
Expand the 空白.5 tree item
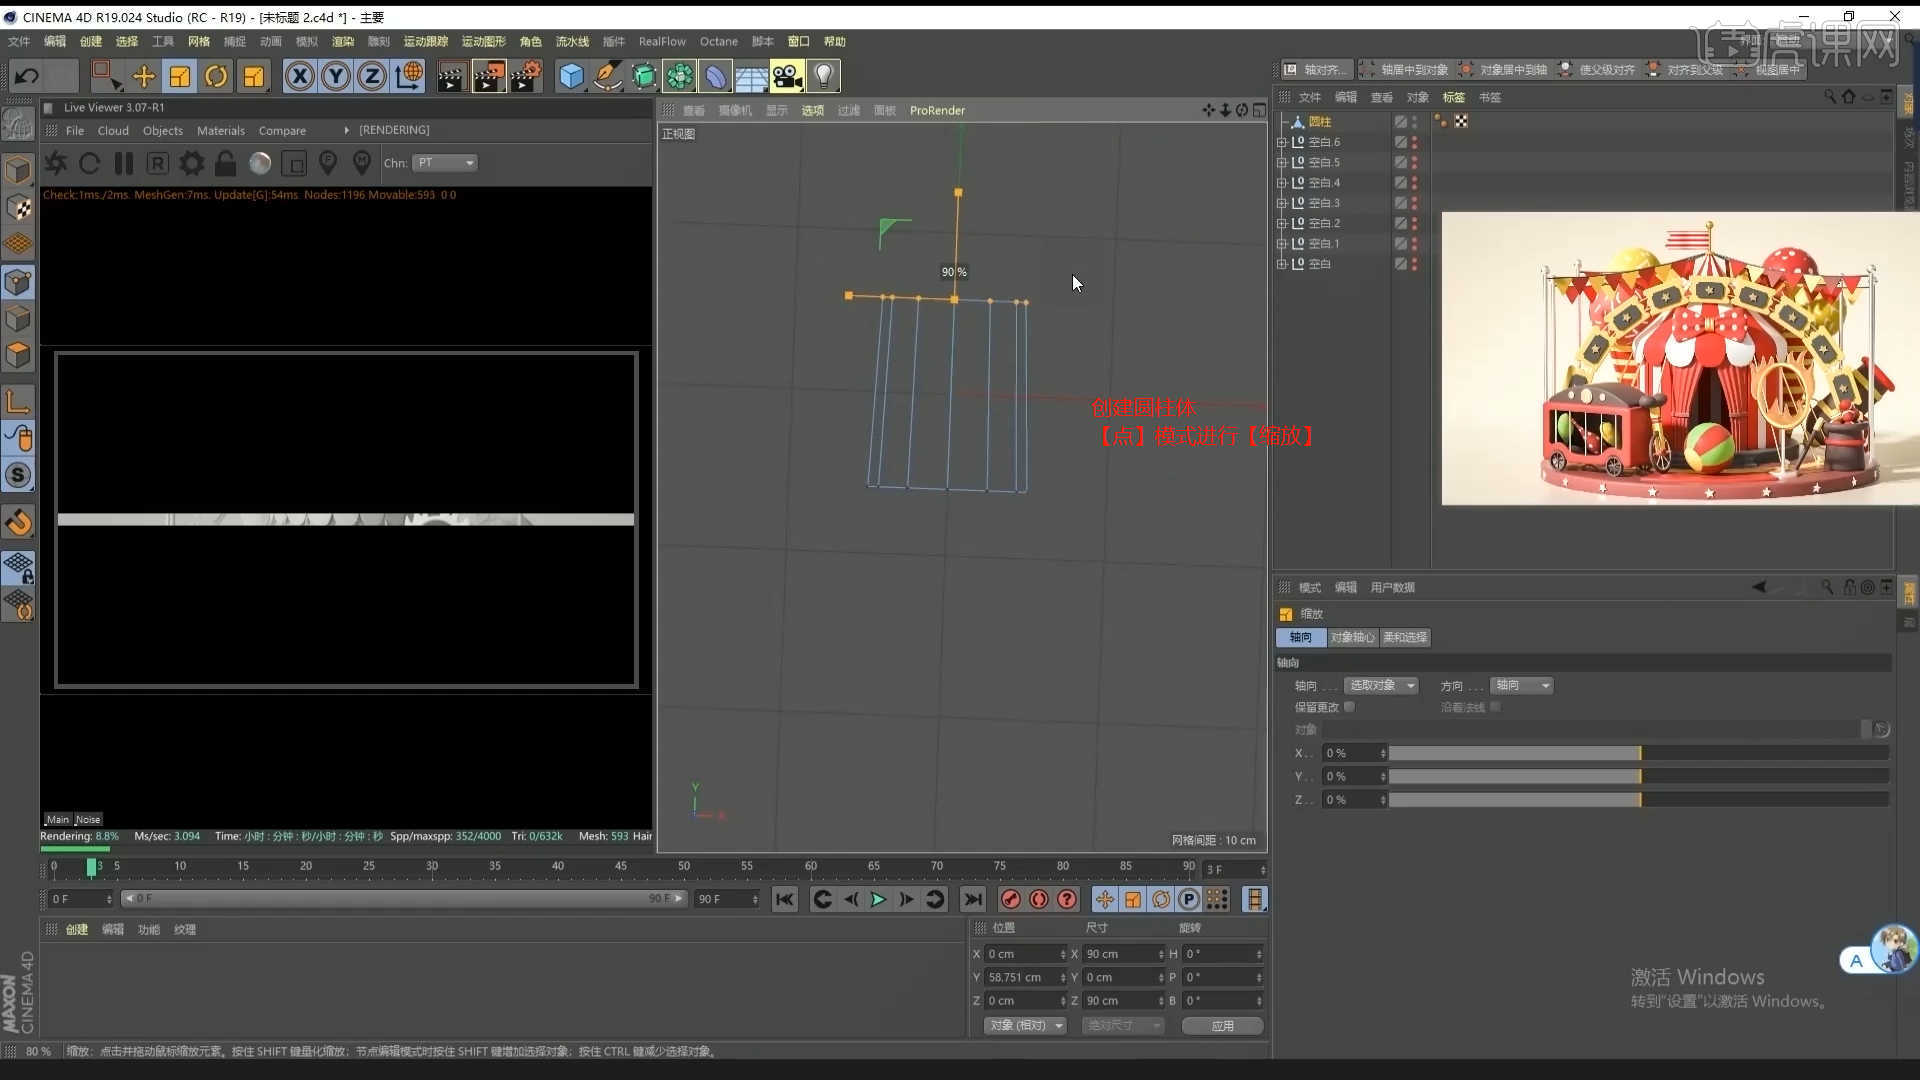coord(1283,161)
